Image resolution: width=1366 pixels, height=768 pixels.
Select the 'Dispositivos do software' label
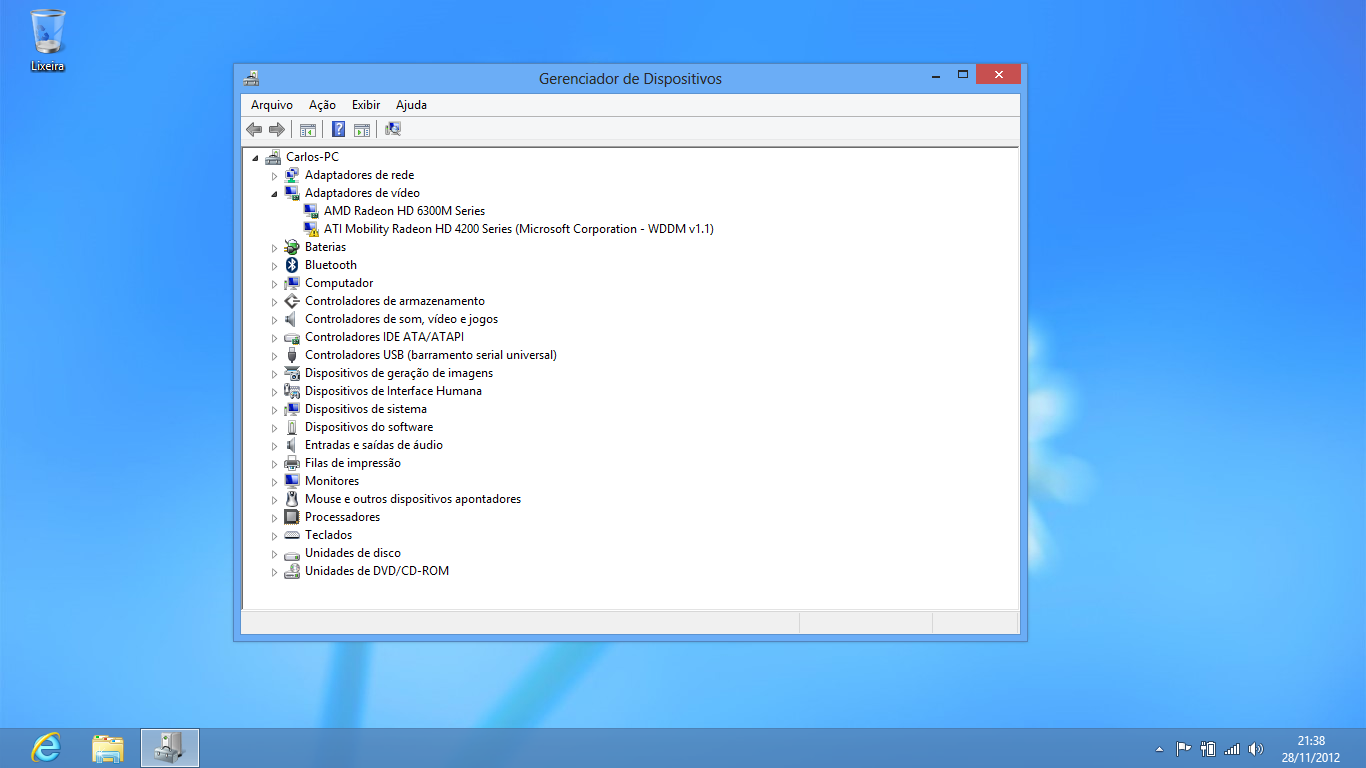coord(369,427)
